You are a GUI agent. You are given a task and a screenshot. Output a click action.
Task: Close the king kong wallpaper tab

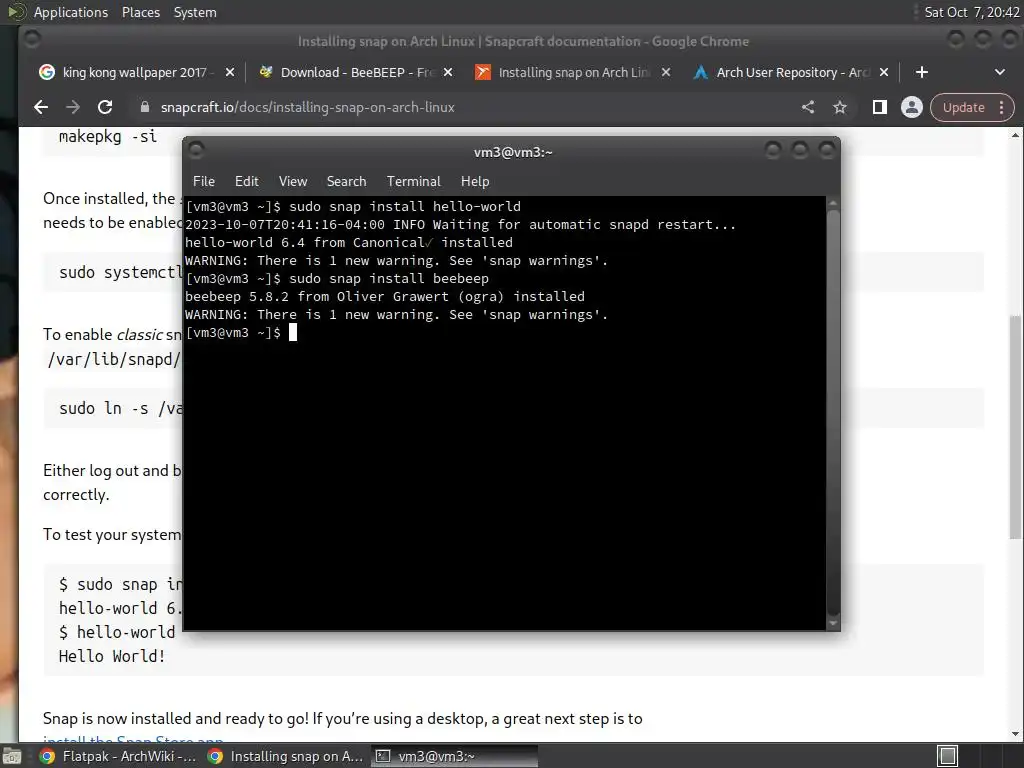[x=230, y=72]
